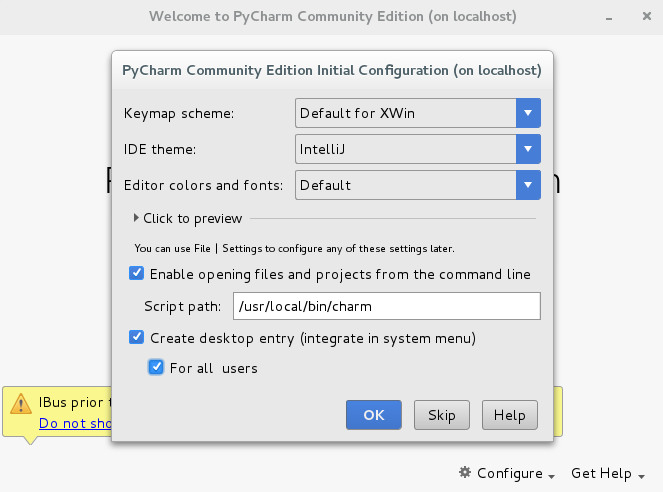Click the Keymap scheme label
663x492 pixels.
(x=179, y=113)
